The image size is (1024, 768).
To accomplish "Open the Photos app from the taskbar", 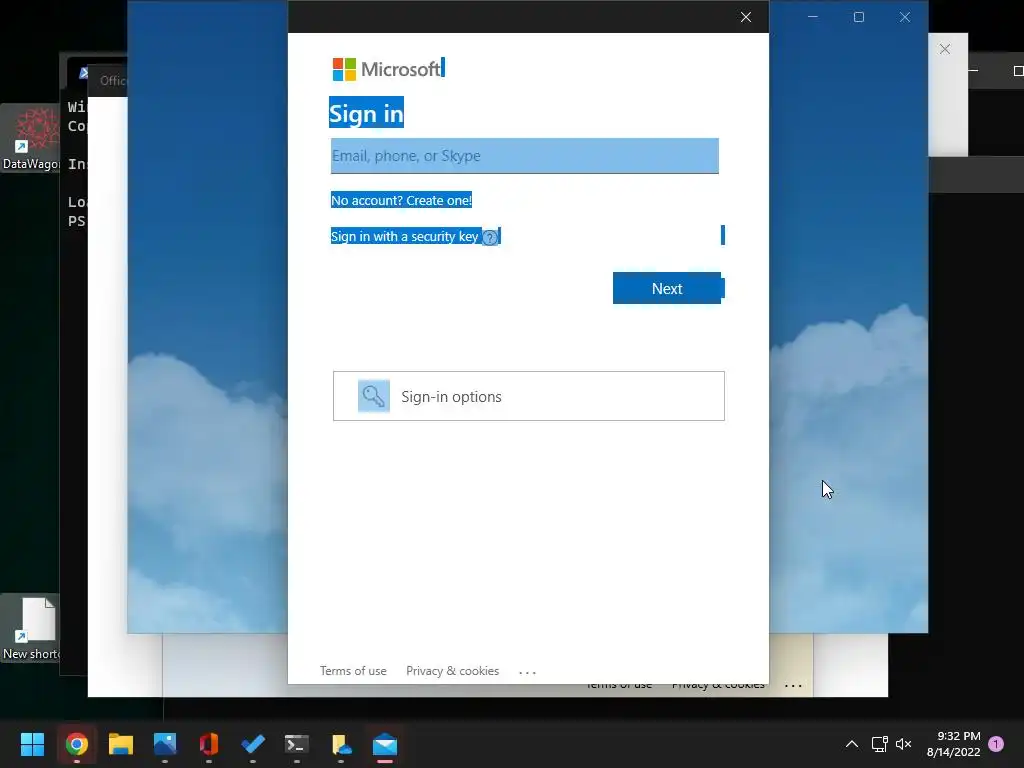I will [x=165, y=744].
